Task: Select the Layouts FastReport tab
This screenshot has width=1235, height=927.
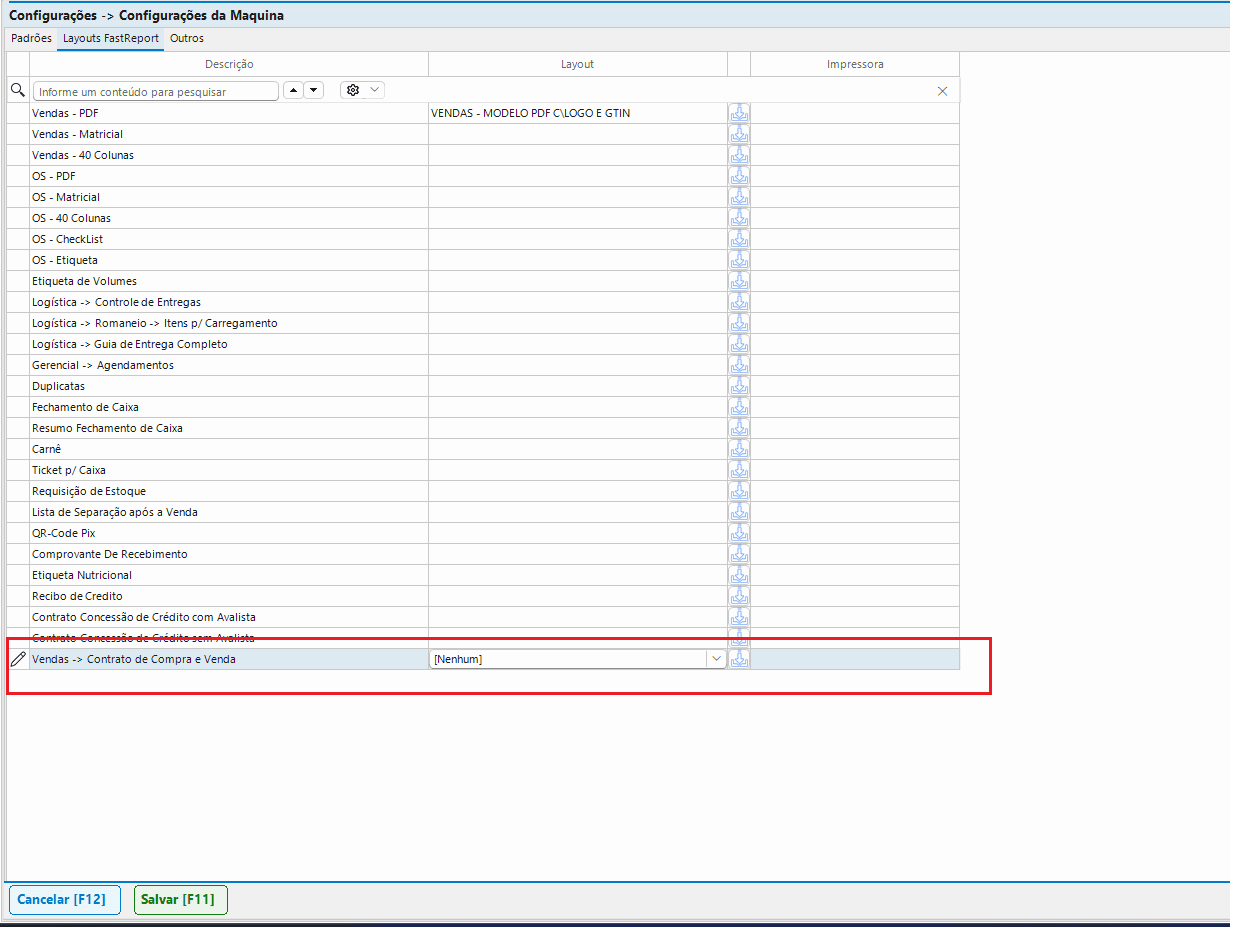Action: 111,38
